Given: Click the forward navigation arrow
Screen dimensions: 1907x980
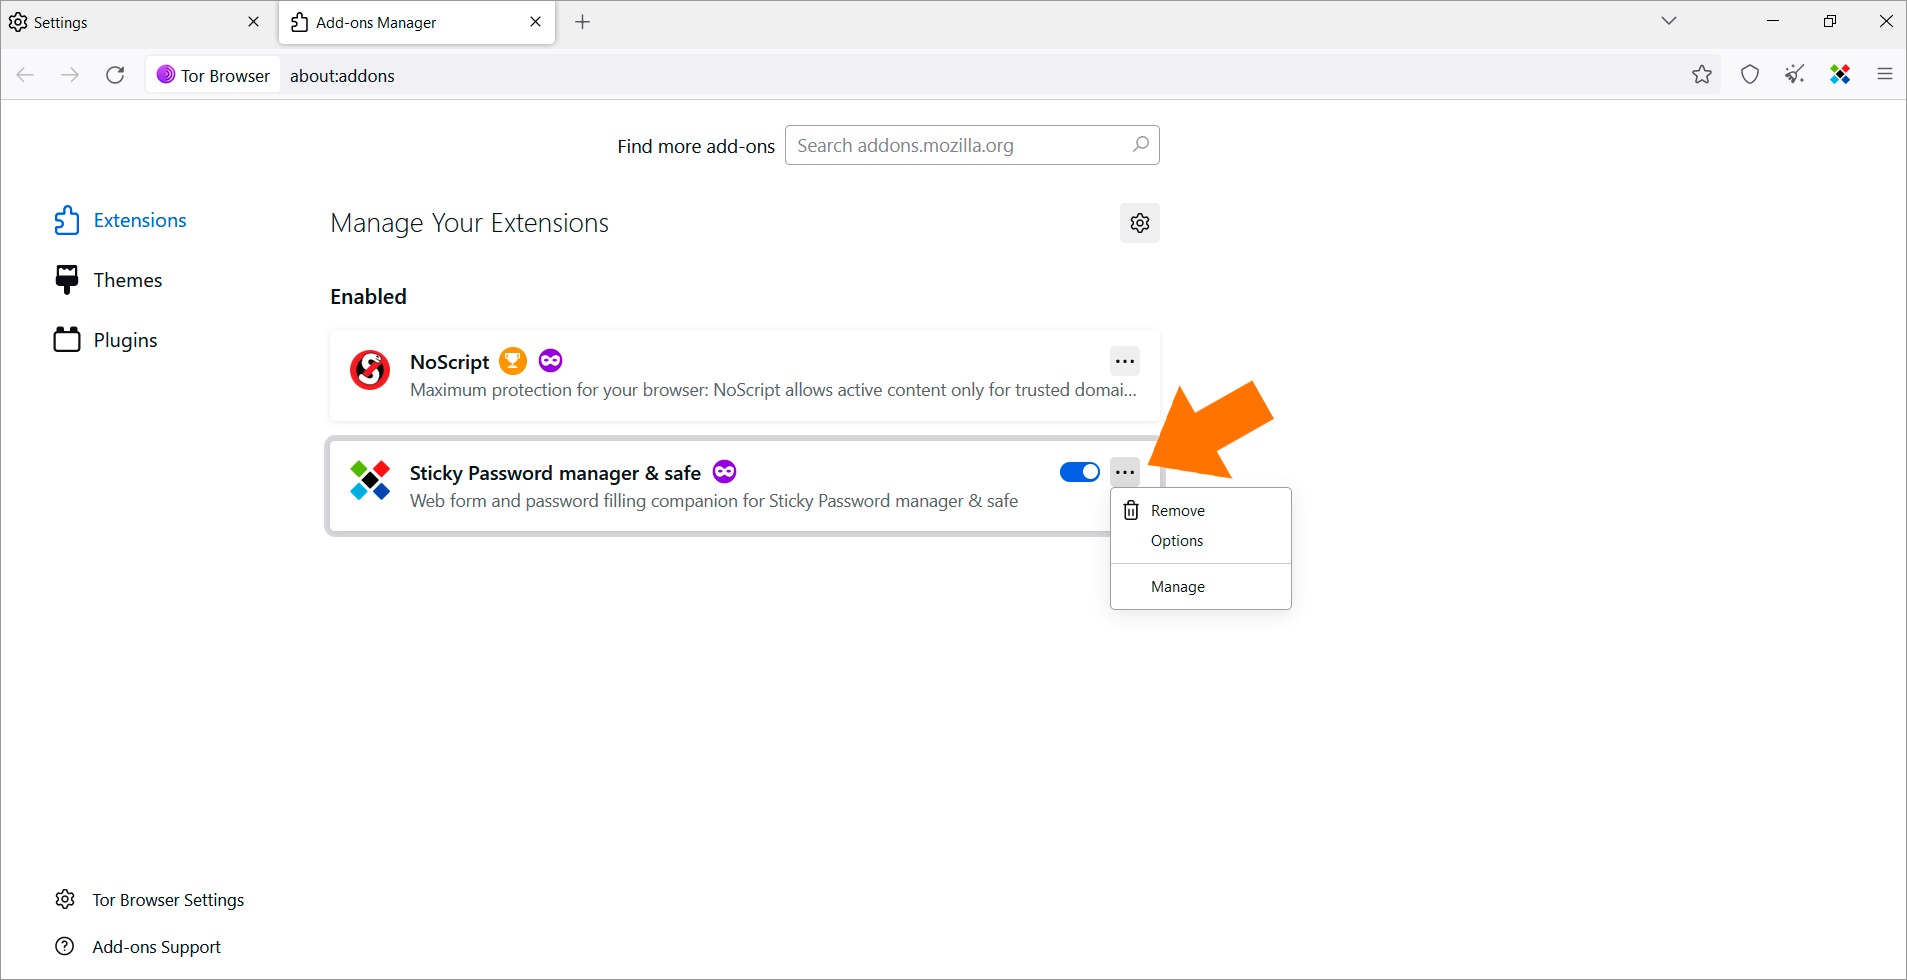Looking at the screenshot, I should pyautogui.click(x=70, y=75).
